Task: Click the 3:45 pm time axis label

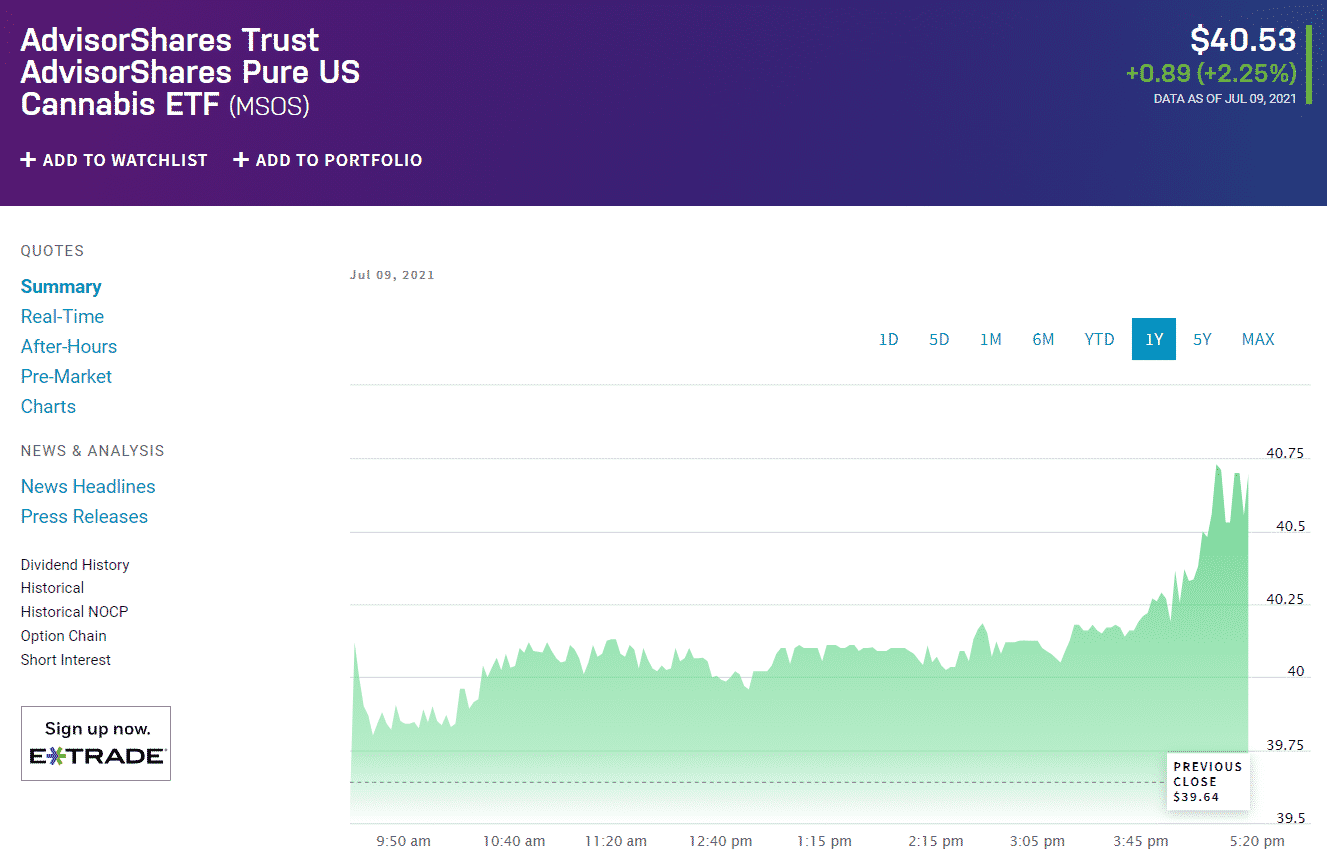Action: coord(1140,841)
